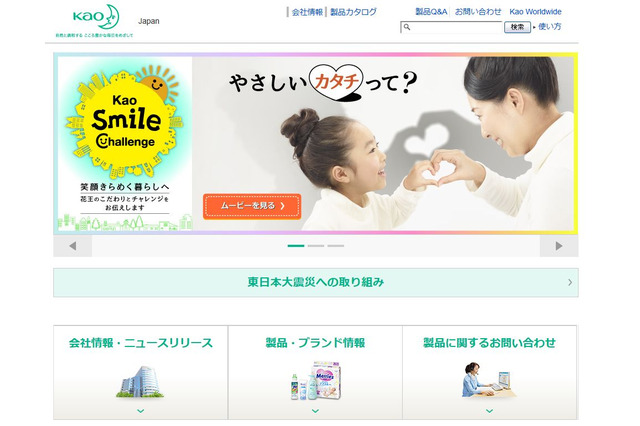The width and height of the screenshot is (640, 426).
Task: Open the 使い方 help link
Action: pos(549,27)
